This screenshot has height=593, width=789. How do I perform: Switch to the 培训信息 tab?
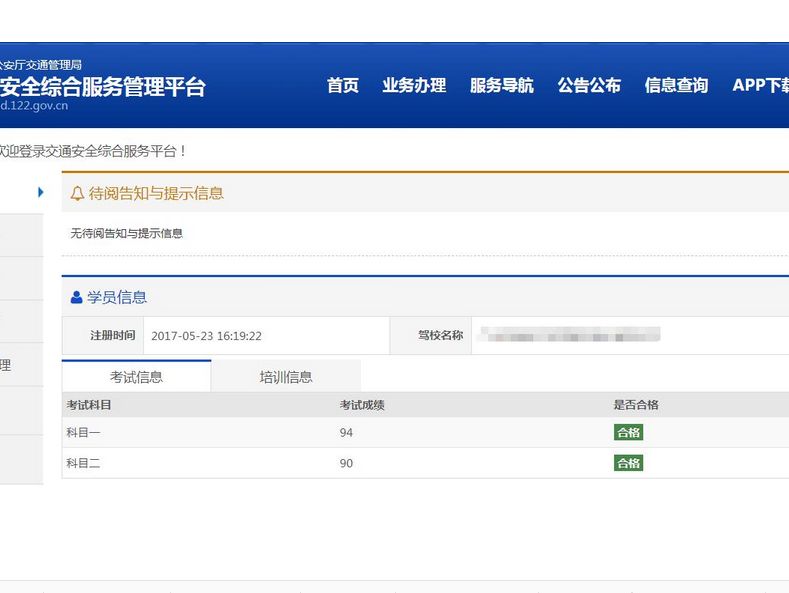[x=286, y=377]
